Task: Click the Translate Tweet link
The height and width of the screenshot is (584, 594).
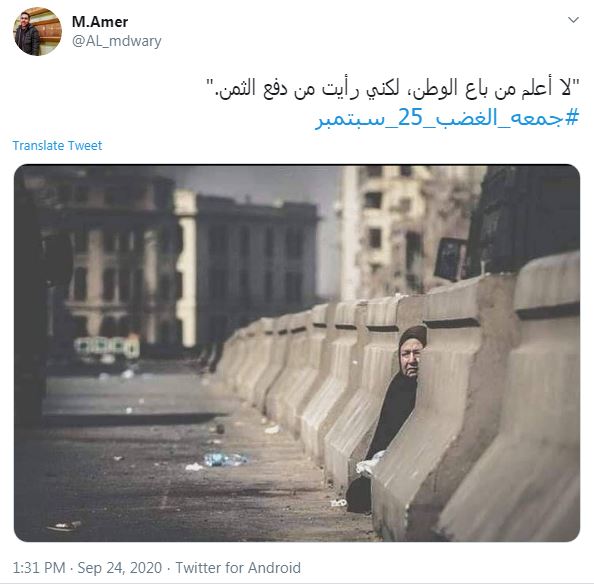Action: tap(57, 145)
